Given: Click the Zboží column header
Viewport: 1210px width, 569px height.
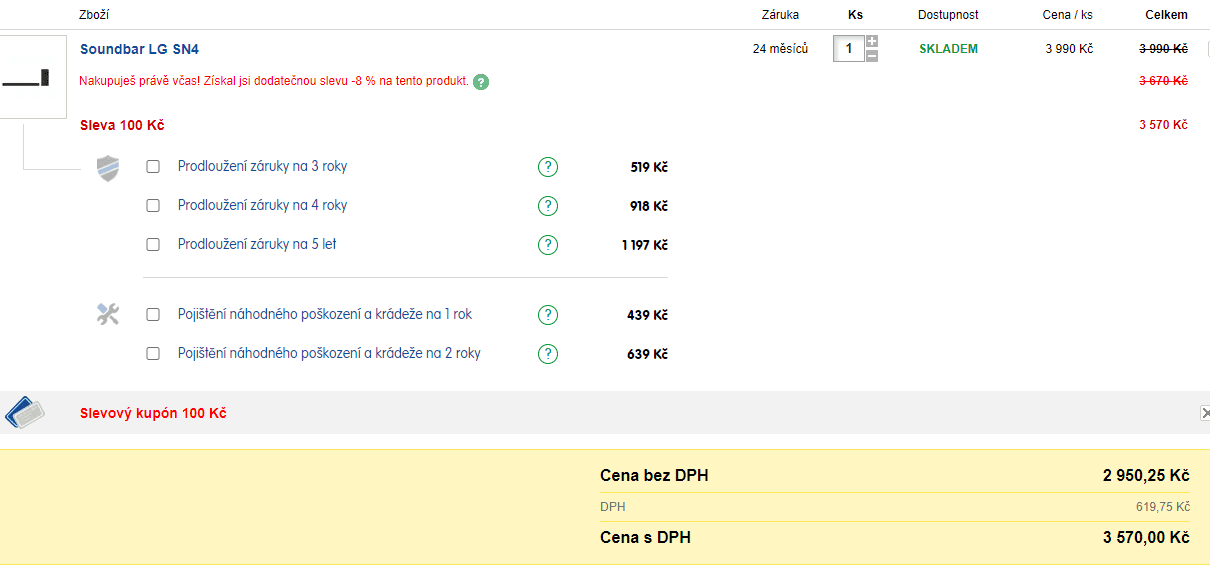Looking at the screenshot, I should [x=94, y=15].
